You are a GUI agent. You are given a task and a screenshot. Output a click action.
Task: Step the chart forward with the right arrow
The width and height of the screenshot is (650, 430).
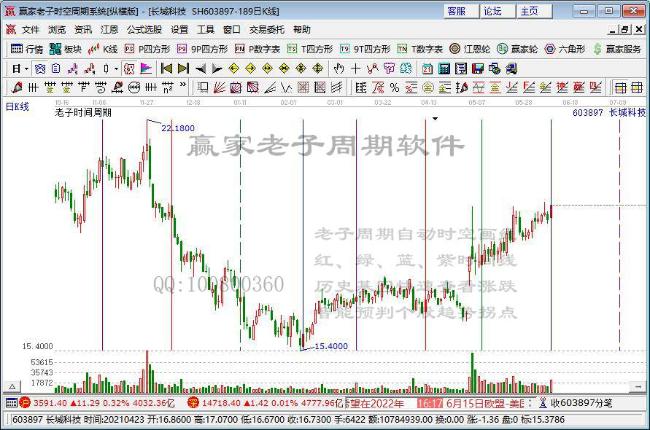[x=217, y=68]
